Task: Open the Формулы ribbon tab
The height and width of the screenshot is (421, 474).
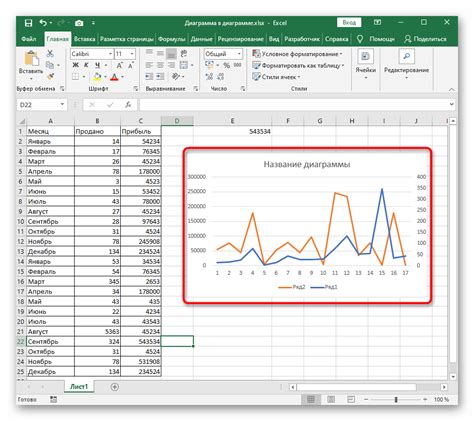Action: click(x=171, y=39)
